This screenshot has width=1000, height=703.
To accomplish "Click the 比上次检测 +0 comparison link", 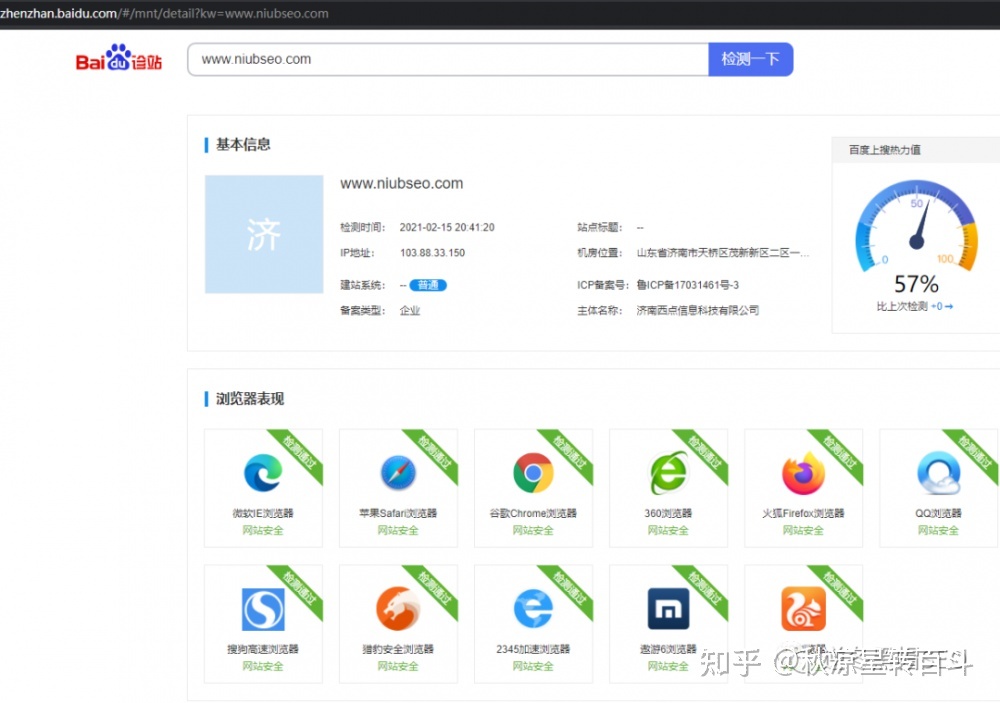I will coord(913,307).
